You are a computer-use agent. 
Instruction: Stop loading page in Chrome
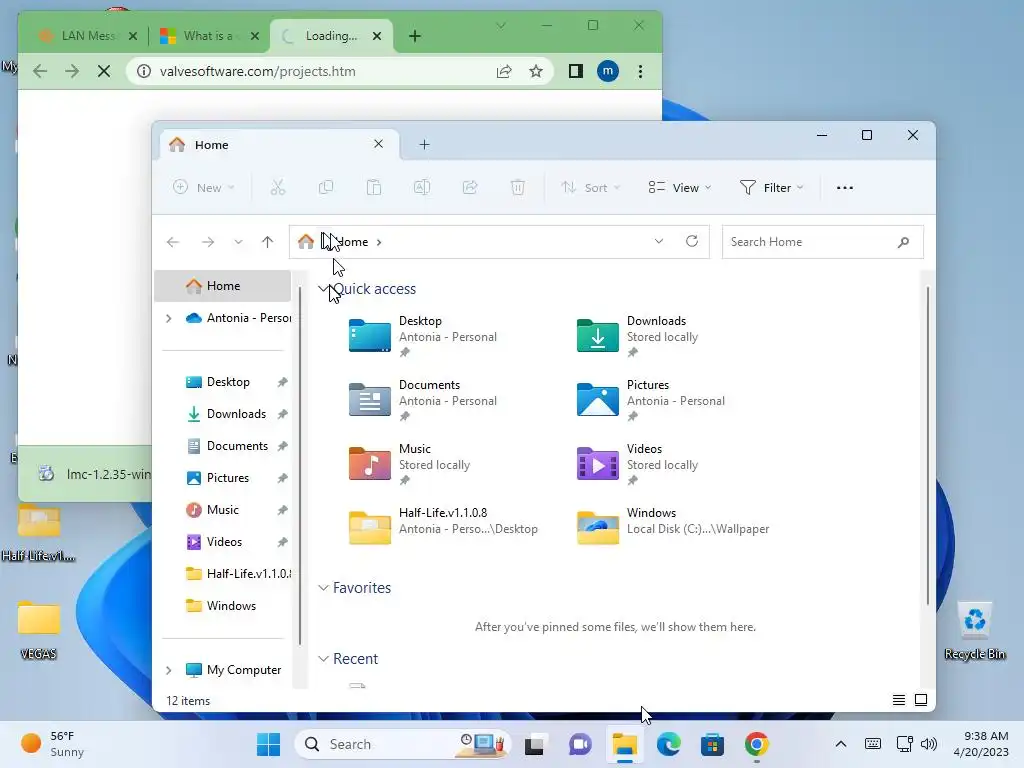103,71
